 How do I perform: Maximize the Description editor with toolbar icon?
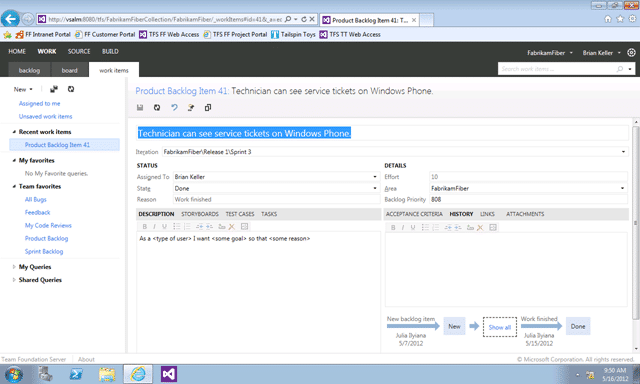click(x=244, y=226)
